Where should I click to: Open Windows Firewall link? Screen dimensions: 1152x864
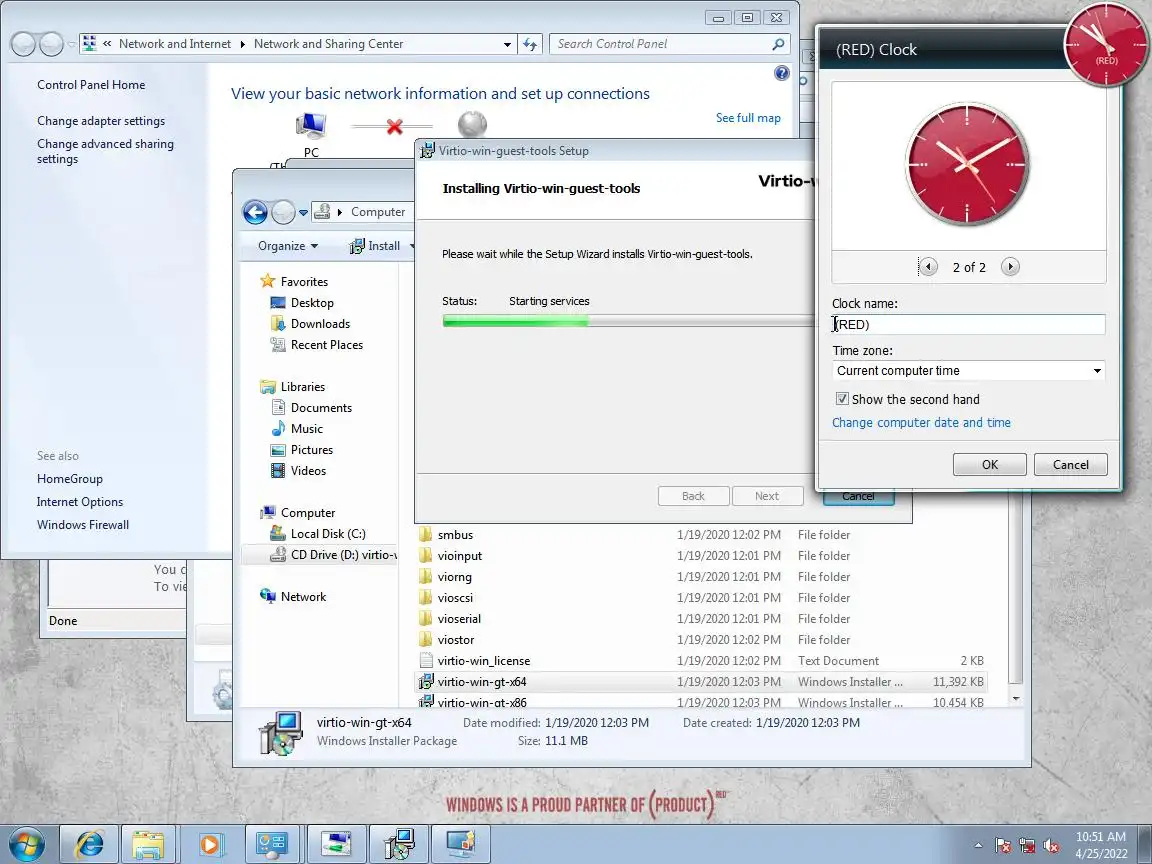click(x=83, y=525)
